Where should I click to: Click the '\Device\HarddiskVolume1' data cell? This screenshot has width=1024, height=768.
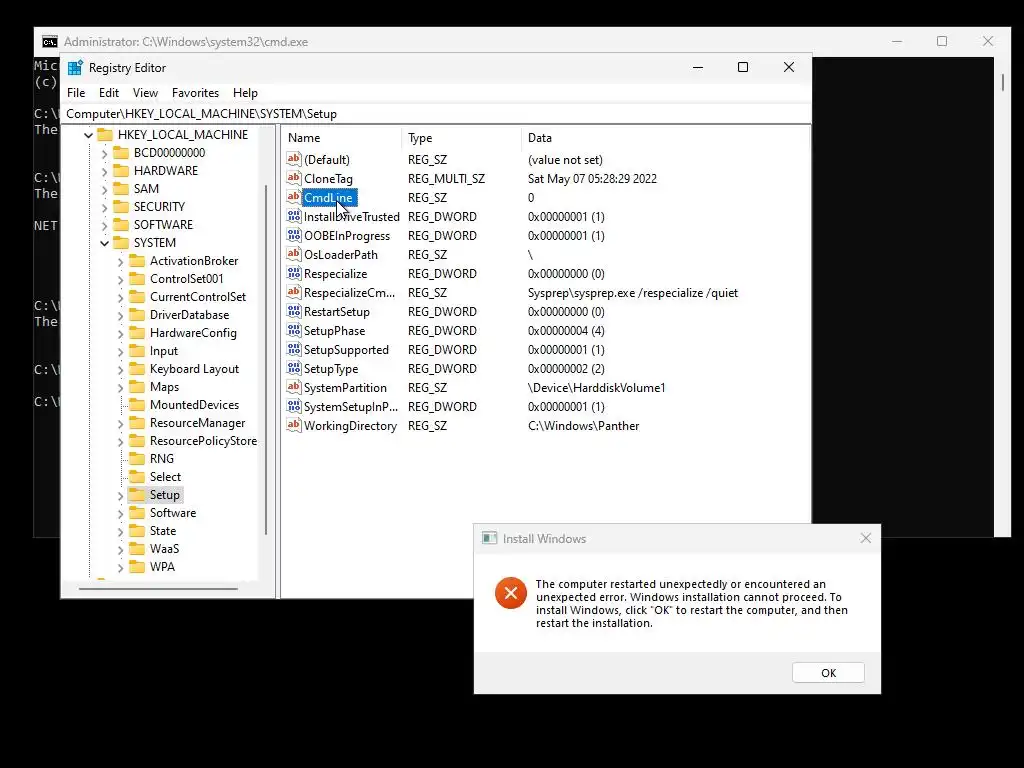(x=596, y=388)
